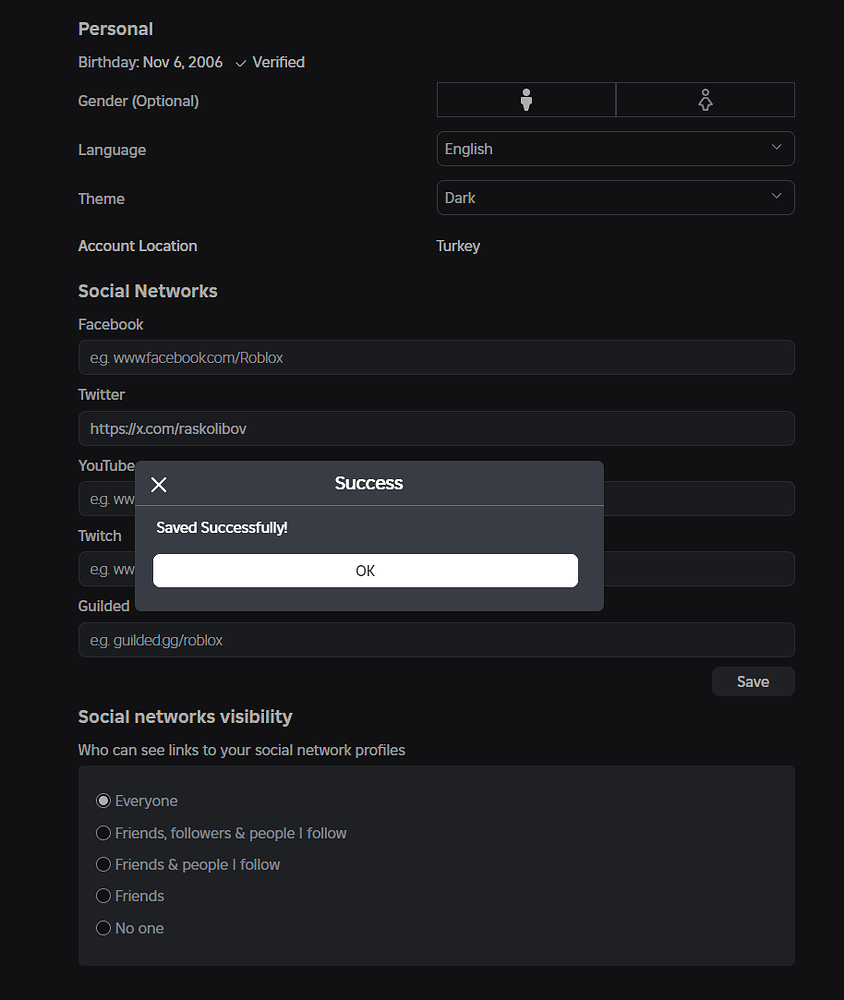The height and width of the screenshot is (1000, 844).
Task: Click the Twitter field containing x.com/raskolibov
Action: (436, 428)
